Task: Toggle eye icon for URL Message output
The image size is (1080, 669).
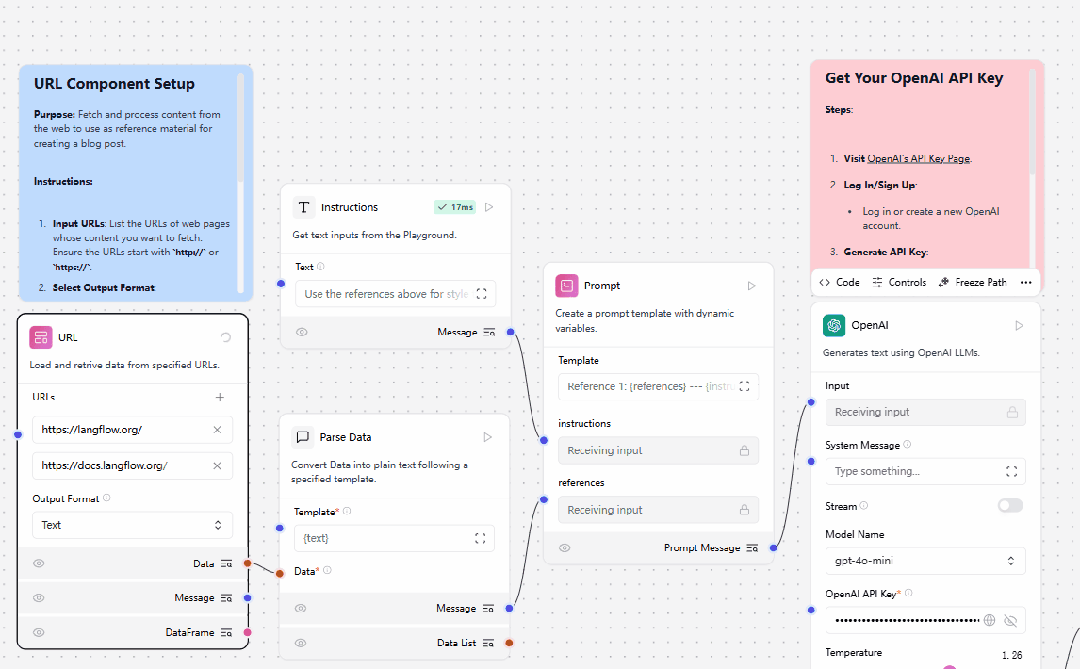Action: pyautogui.click(x=39, y=598)
